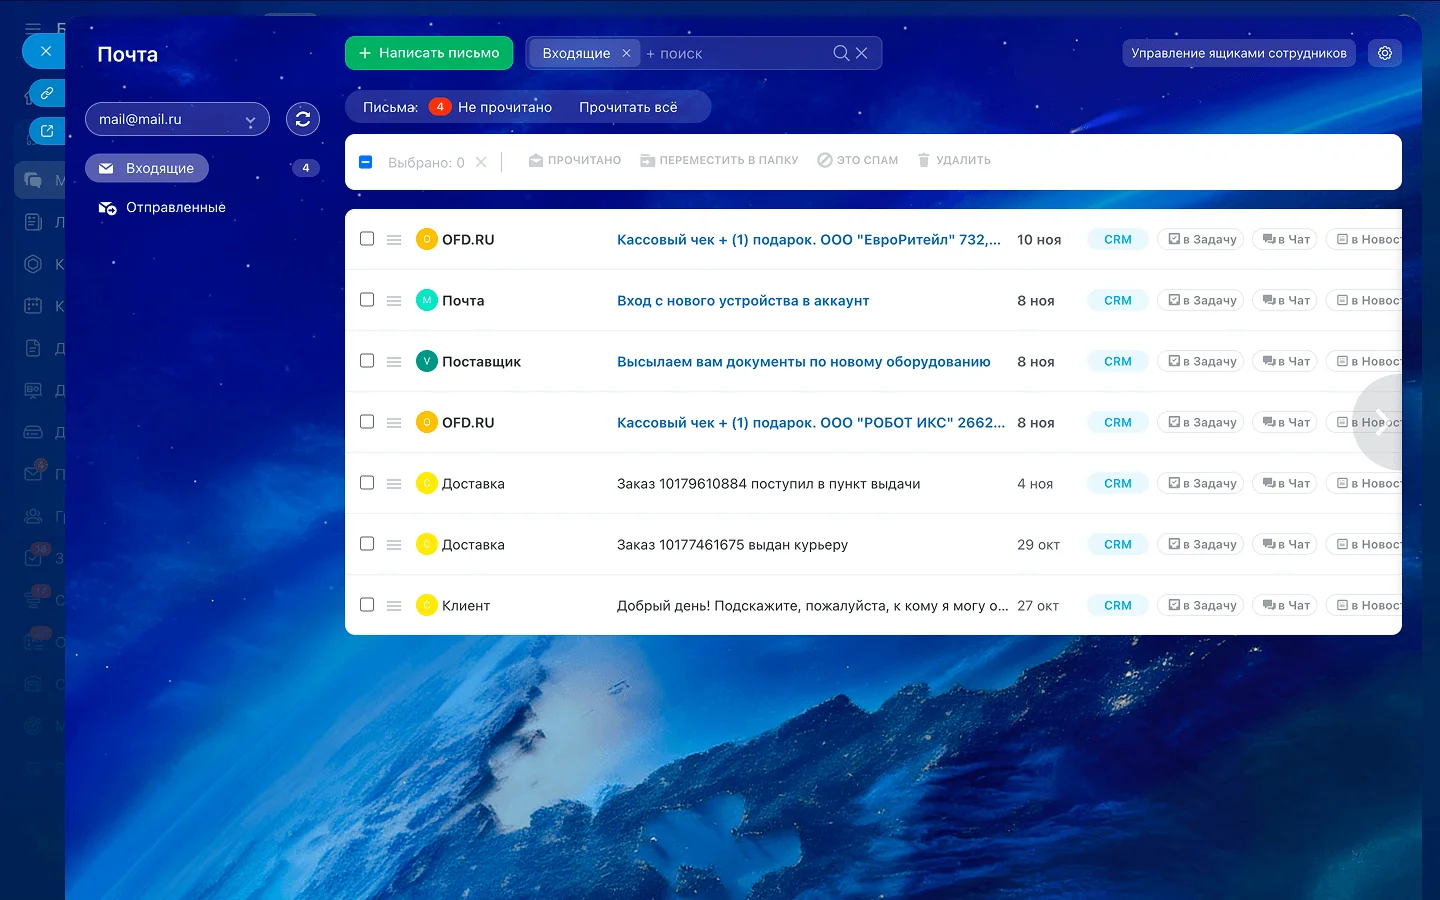Click ПЕРЕМЕСТИТЬ В ПАПКУ in the toolbar
The image size is (1440, 900).
point(719,160)
